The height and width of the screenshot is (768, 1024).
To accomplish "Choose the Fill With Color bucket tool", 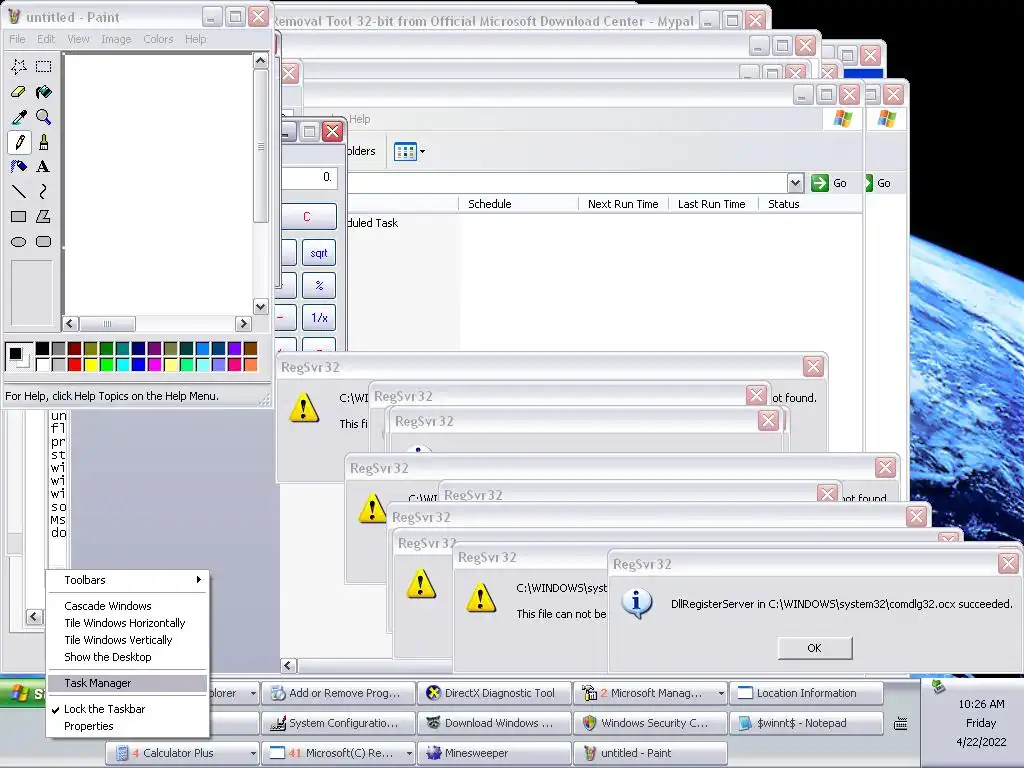I will tap(44, 91).
